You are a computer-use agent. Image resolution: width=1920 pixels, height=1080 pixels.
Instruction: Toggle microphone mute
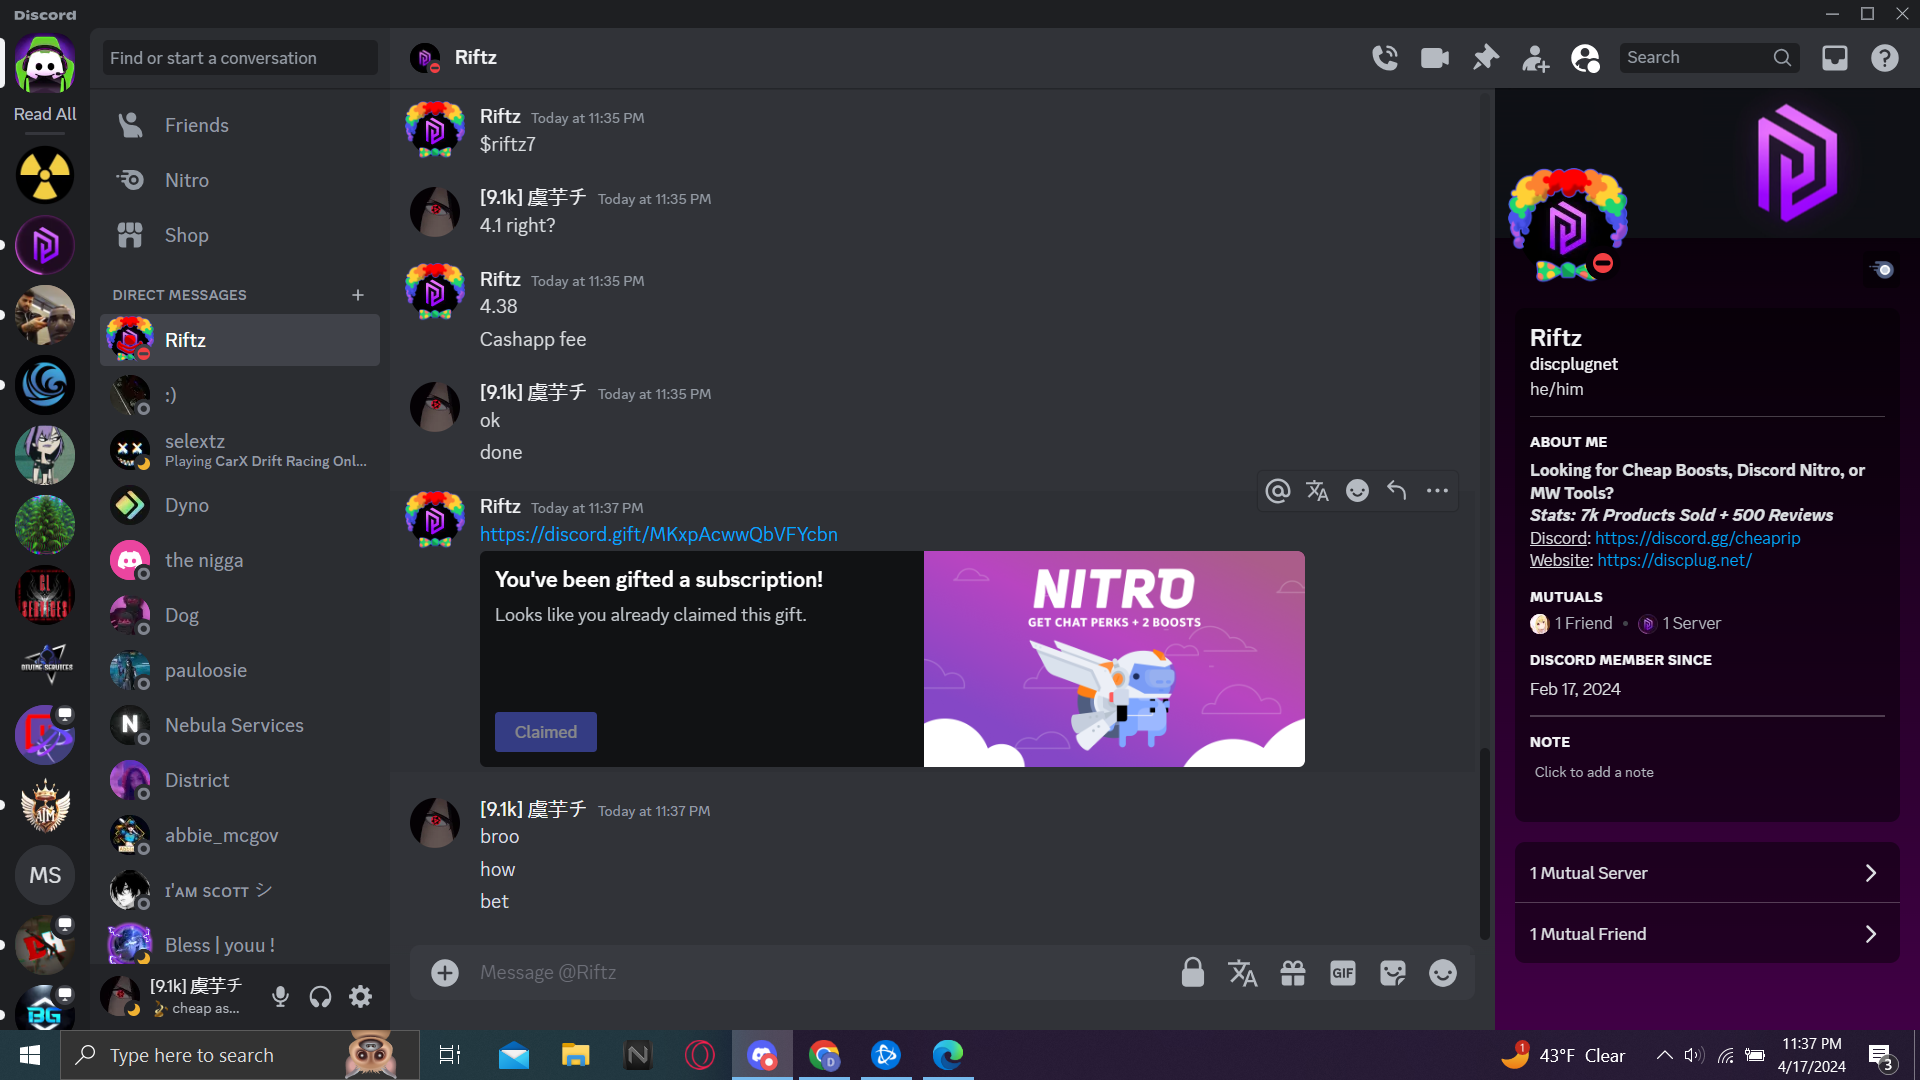pyautogui.click(x=281, y=996)
